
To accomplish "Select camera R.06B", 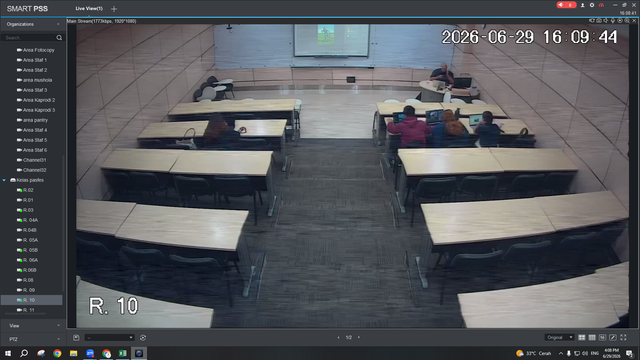I will (x=27, y=270).
